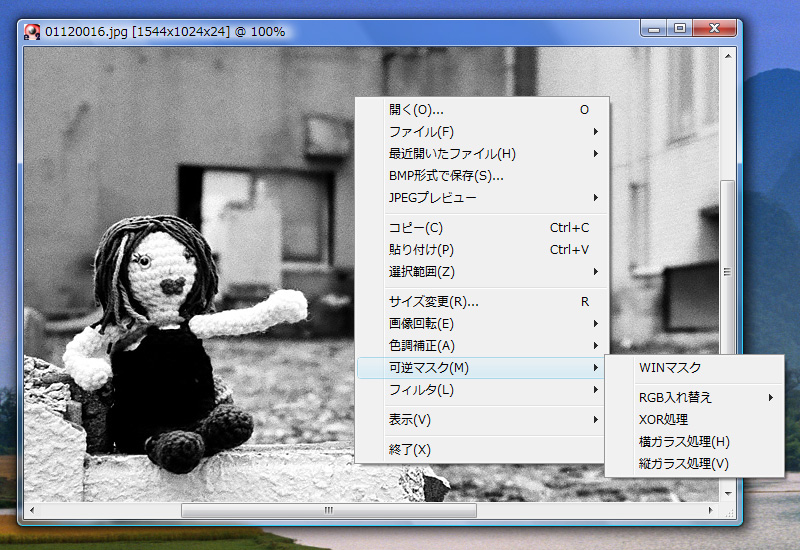Click the vertical scrollbar up arrow

click(x=728, y=56)
